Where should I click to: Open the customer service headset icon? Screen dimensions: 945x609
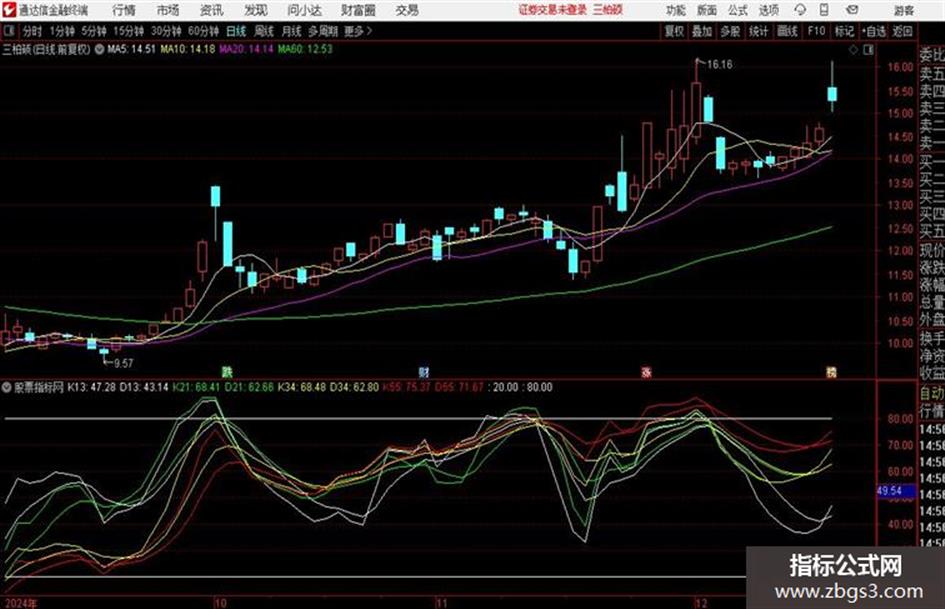(800, 10)
